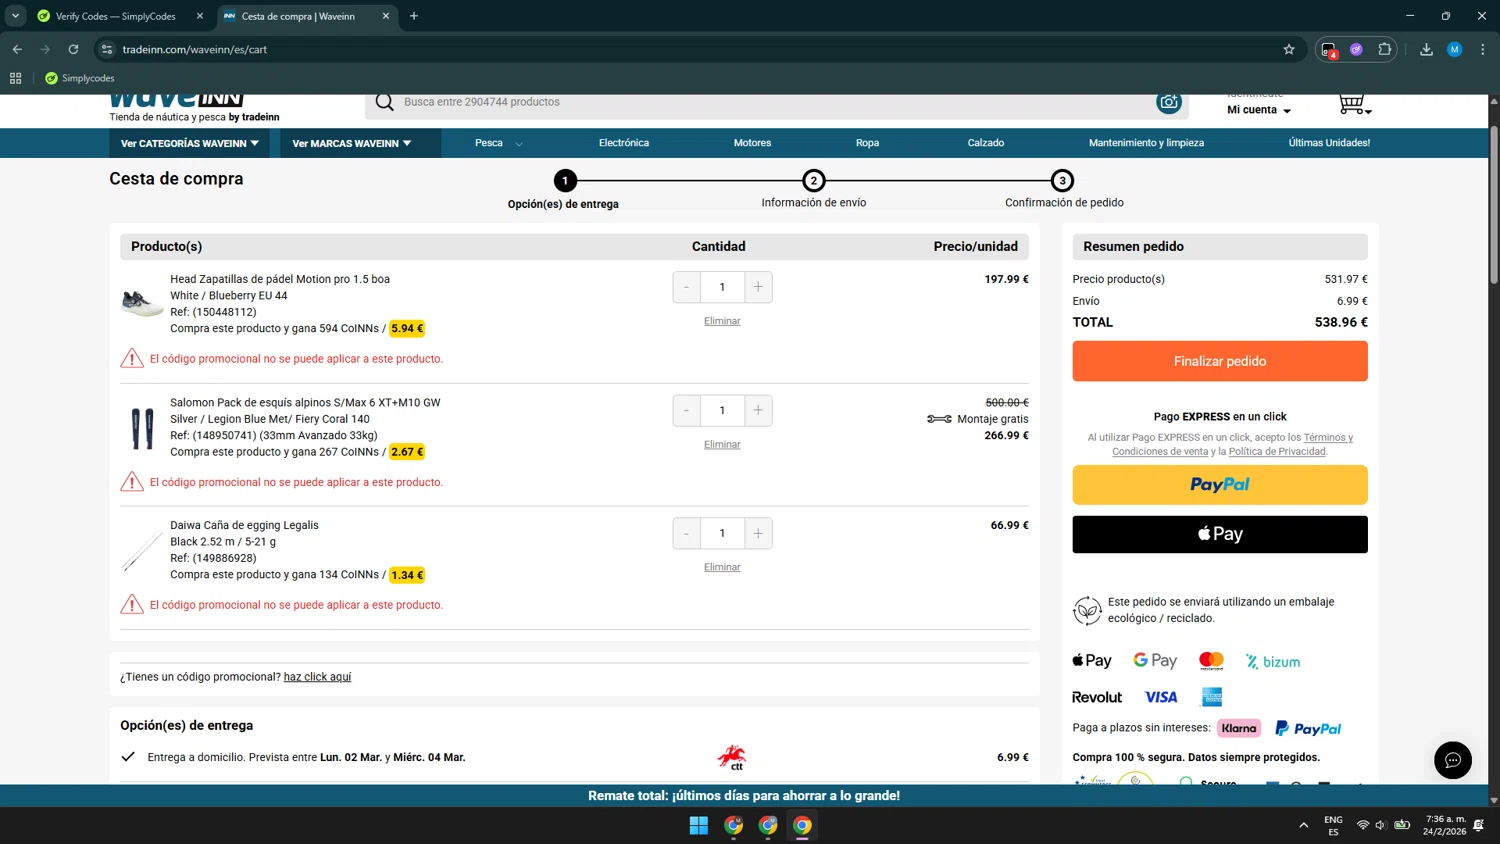Open Últimas Unidades! category
Image resolution: width=1500 pixels, height=844 pixels.
click(x=1329, y=143)
